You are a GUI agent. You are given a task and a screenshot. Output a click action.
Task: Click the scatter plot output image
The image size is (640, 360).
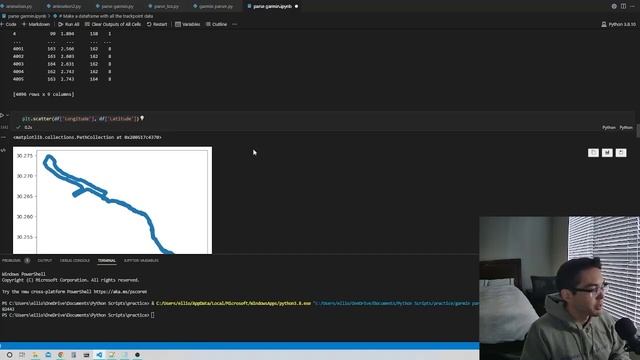[112, 200]
